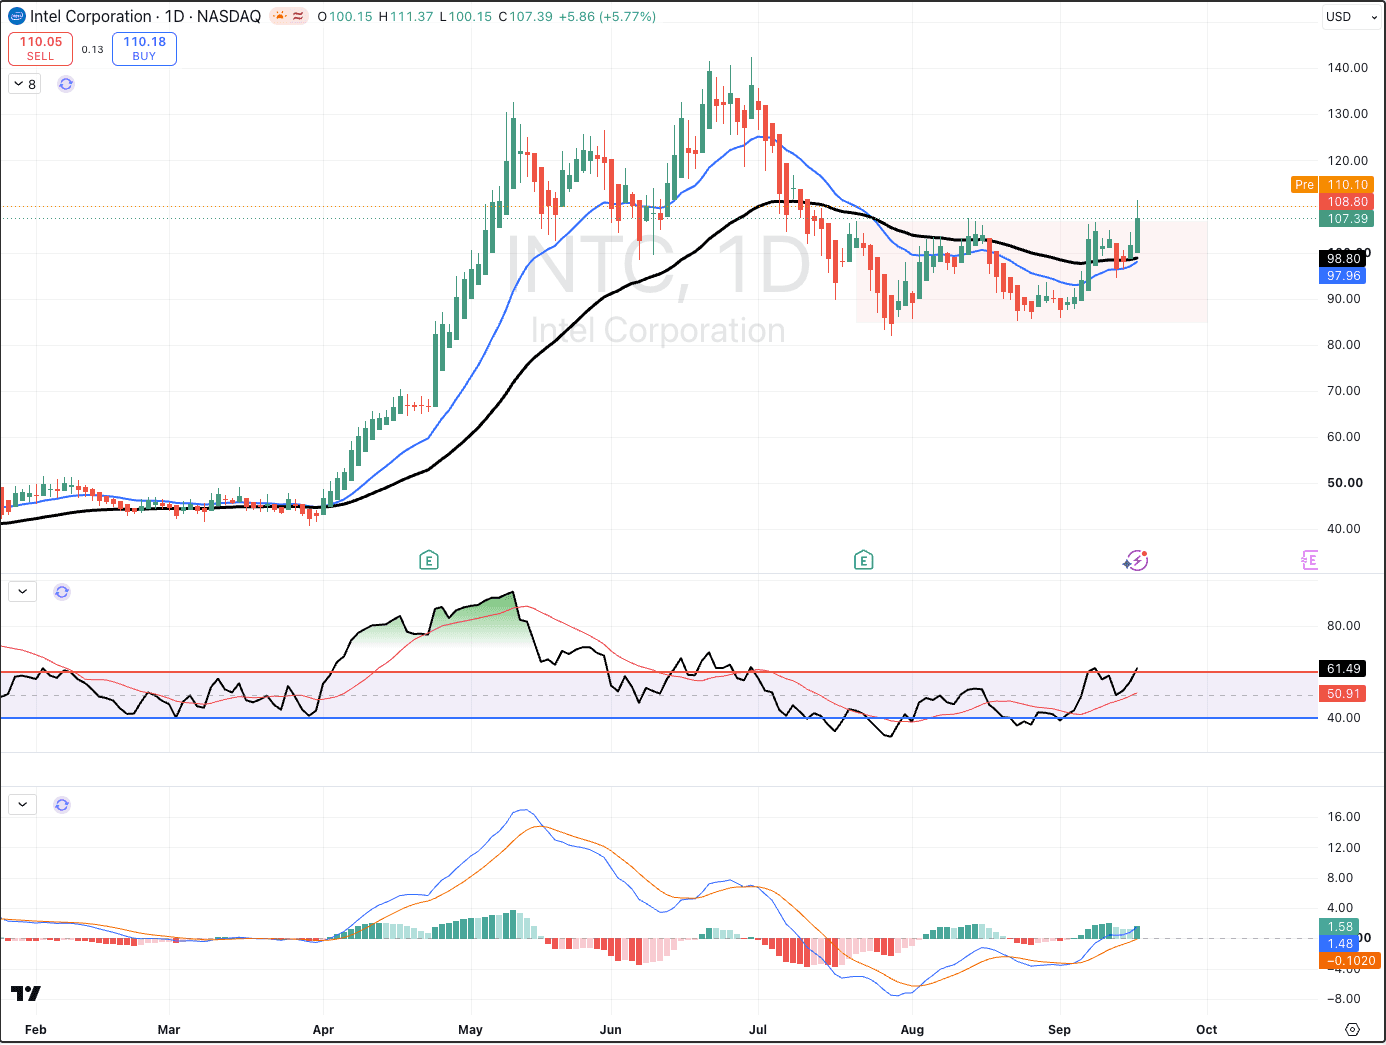The image size is (1386, 1045).
Task: Click the -8.00 label on MACD scale
Action: coord(1344,999)
